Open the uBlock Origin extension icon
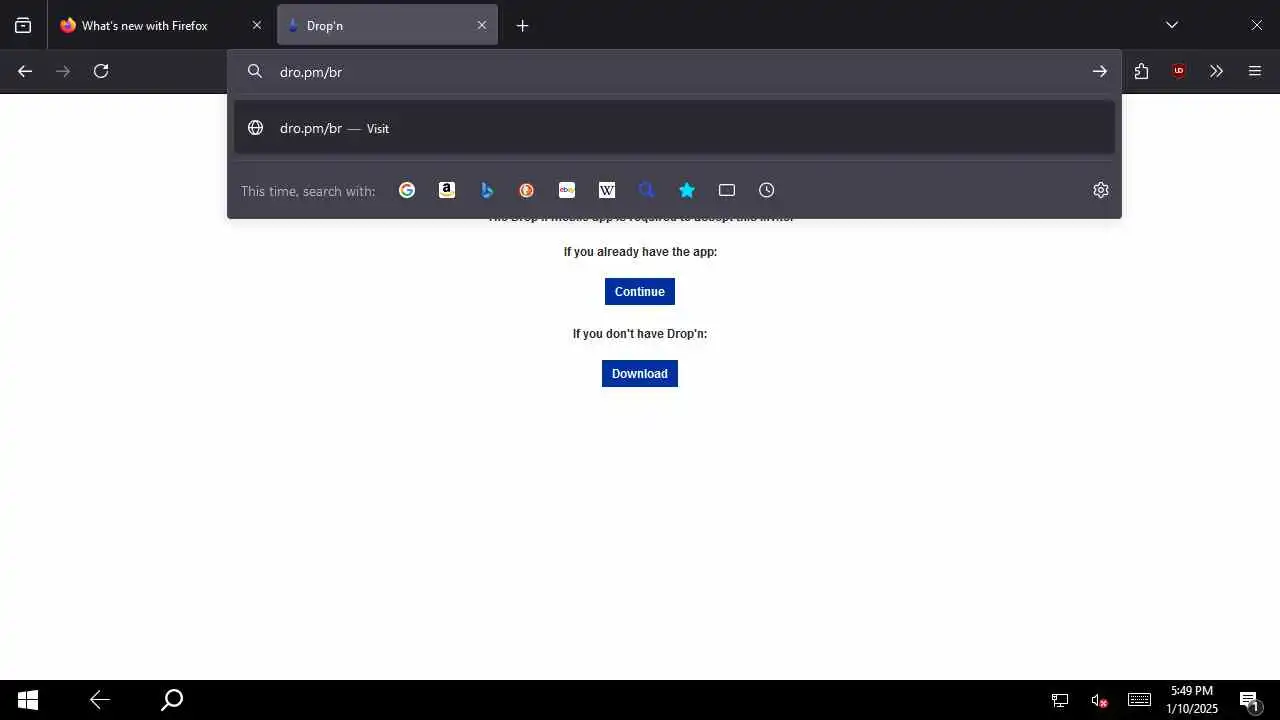This screenshot has width=1280, height=720. pos(1179,71)
